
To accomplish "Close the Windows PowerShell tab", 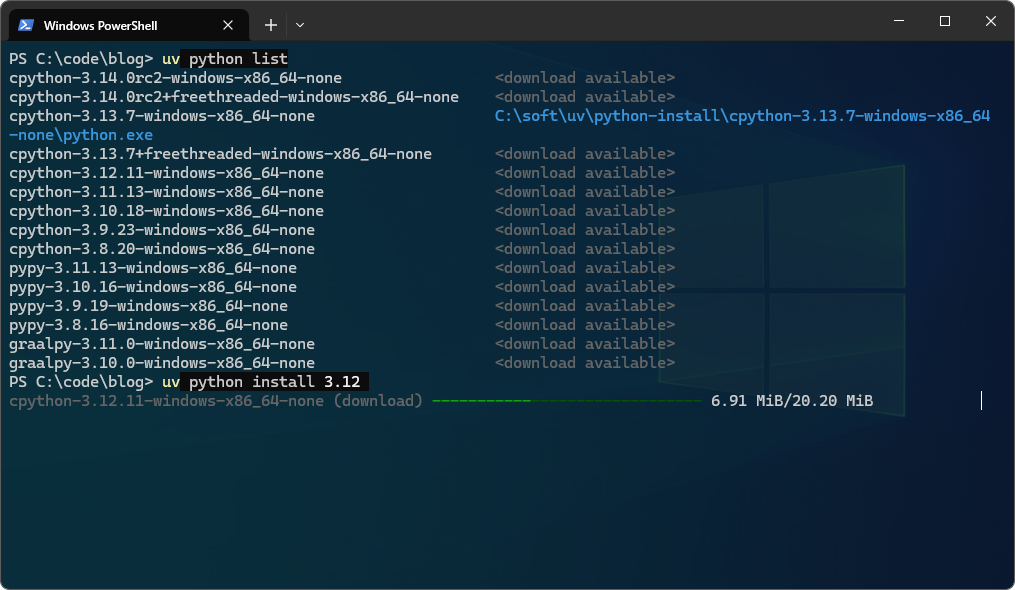I will coord(227,24).
